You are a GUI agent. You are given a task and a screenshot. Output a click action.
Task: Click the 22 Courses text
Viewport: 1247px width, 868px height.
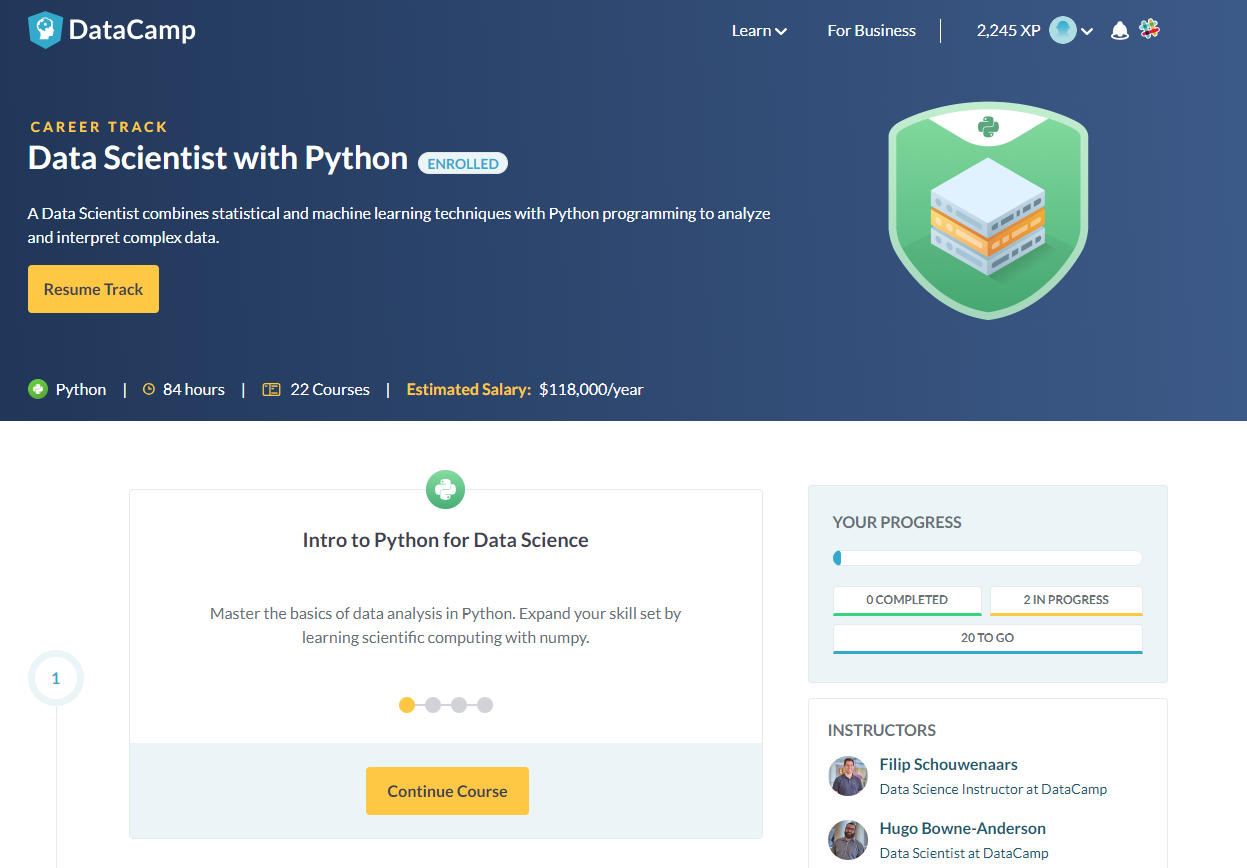(330, 390)
